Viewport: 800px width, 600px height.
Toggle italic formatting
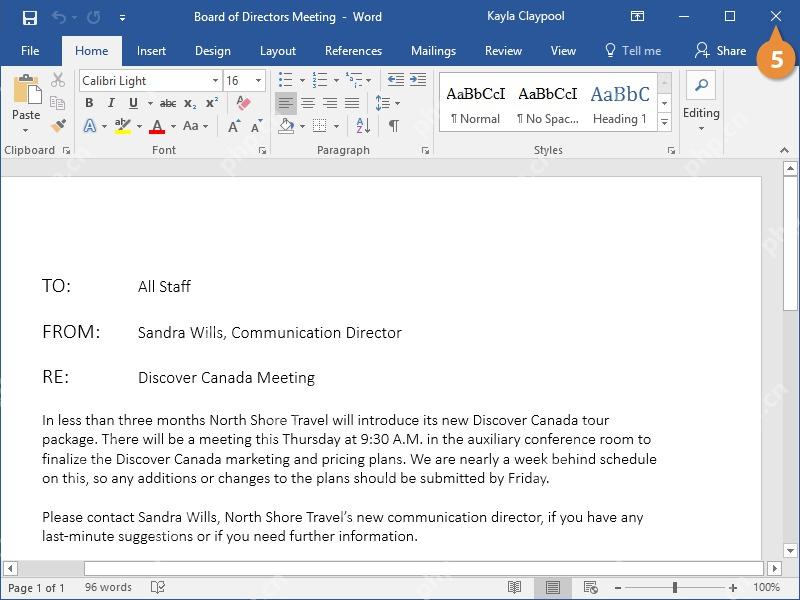pos(111,103)
